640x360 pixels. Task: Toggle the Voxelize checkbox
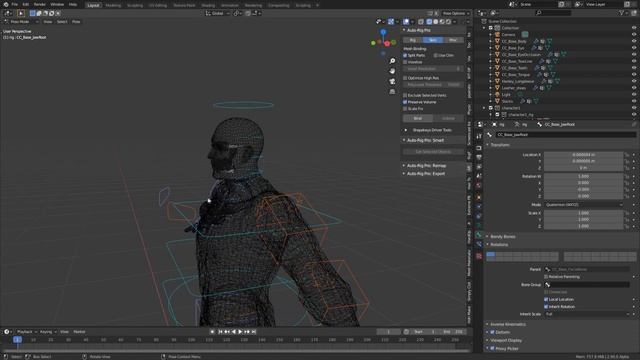point(405,62)
